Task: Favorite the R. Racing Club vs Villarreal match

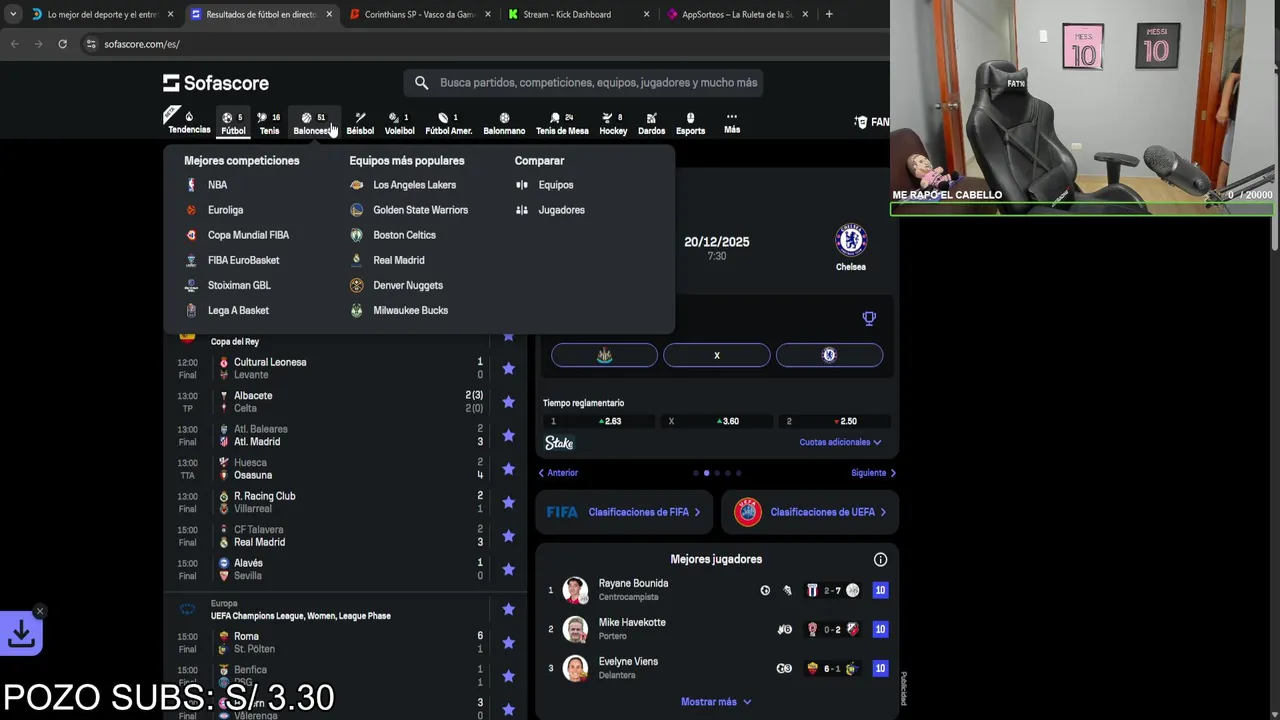Action: [508, 502]
